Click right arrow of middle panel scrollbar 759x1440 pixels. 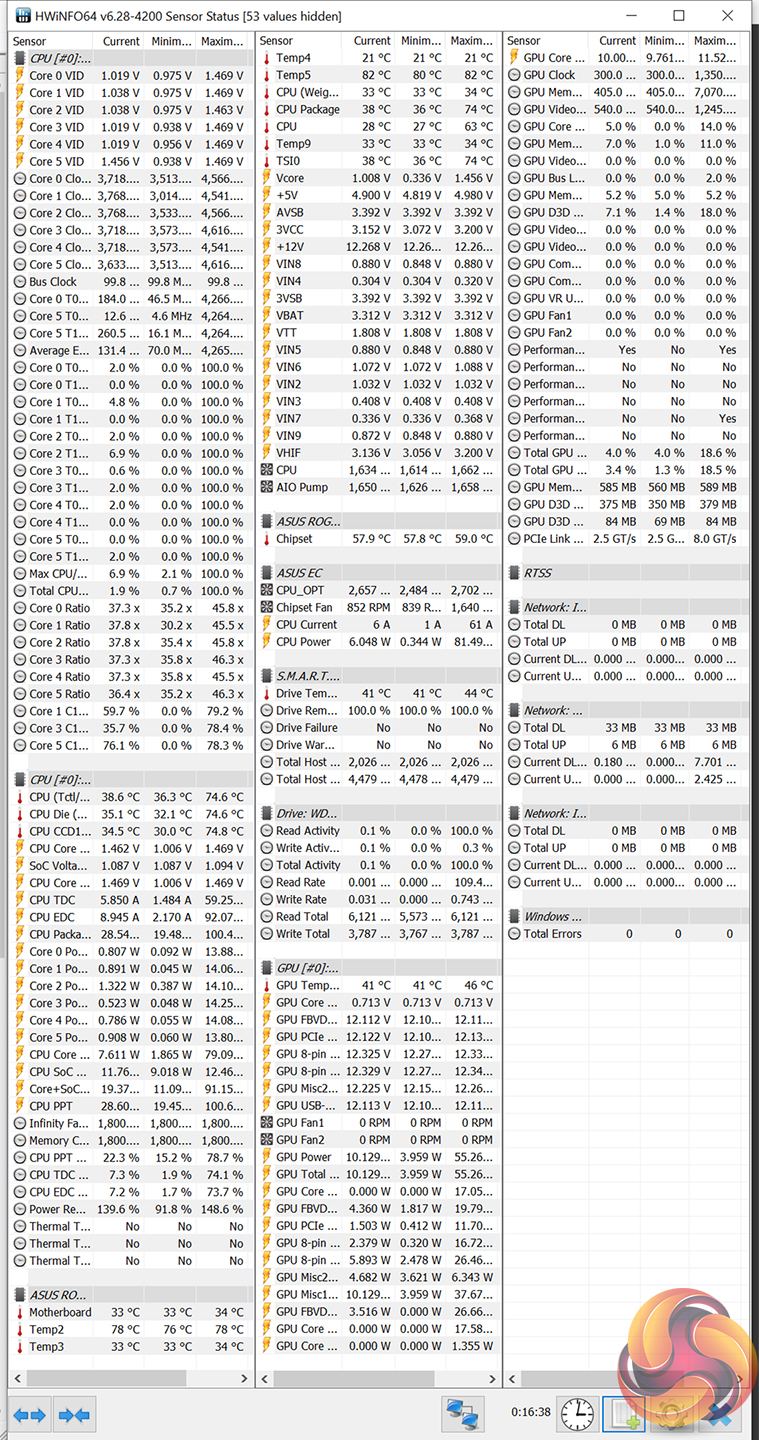click(492, 1378)
